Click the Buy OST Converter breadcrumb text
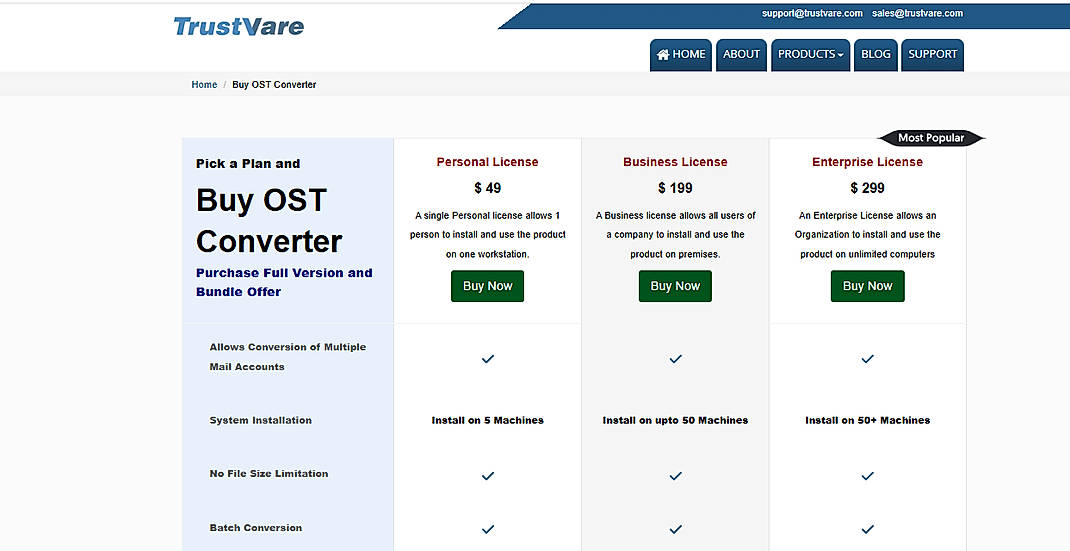 (274, 85)
